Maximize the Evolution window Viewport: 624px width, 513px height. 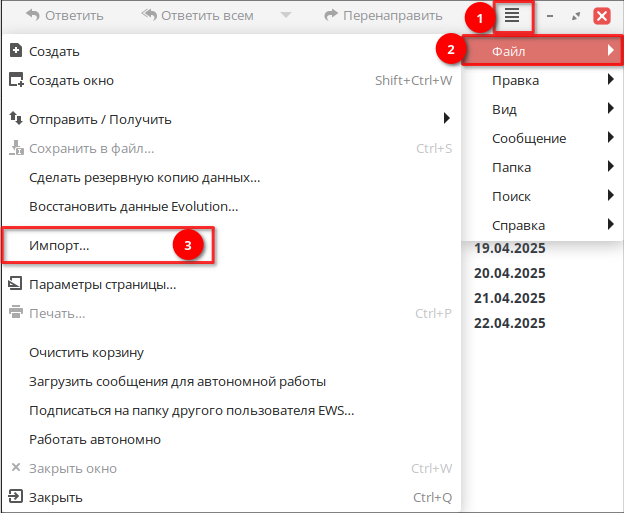(576, 16)
